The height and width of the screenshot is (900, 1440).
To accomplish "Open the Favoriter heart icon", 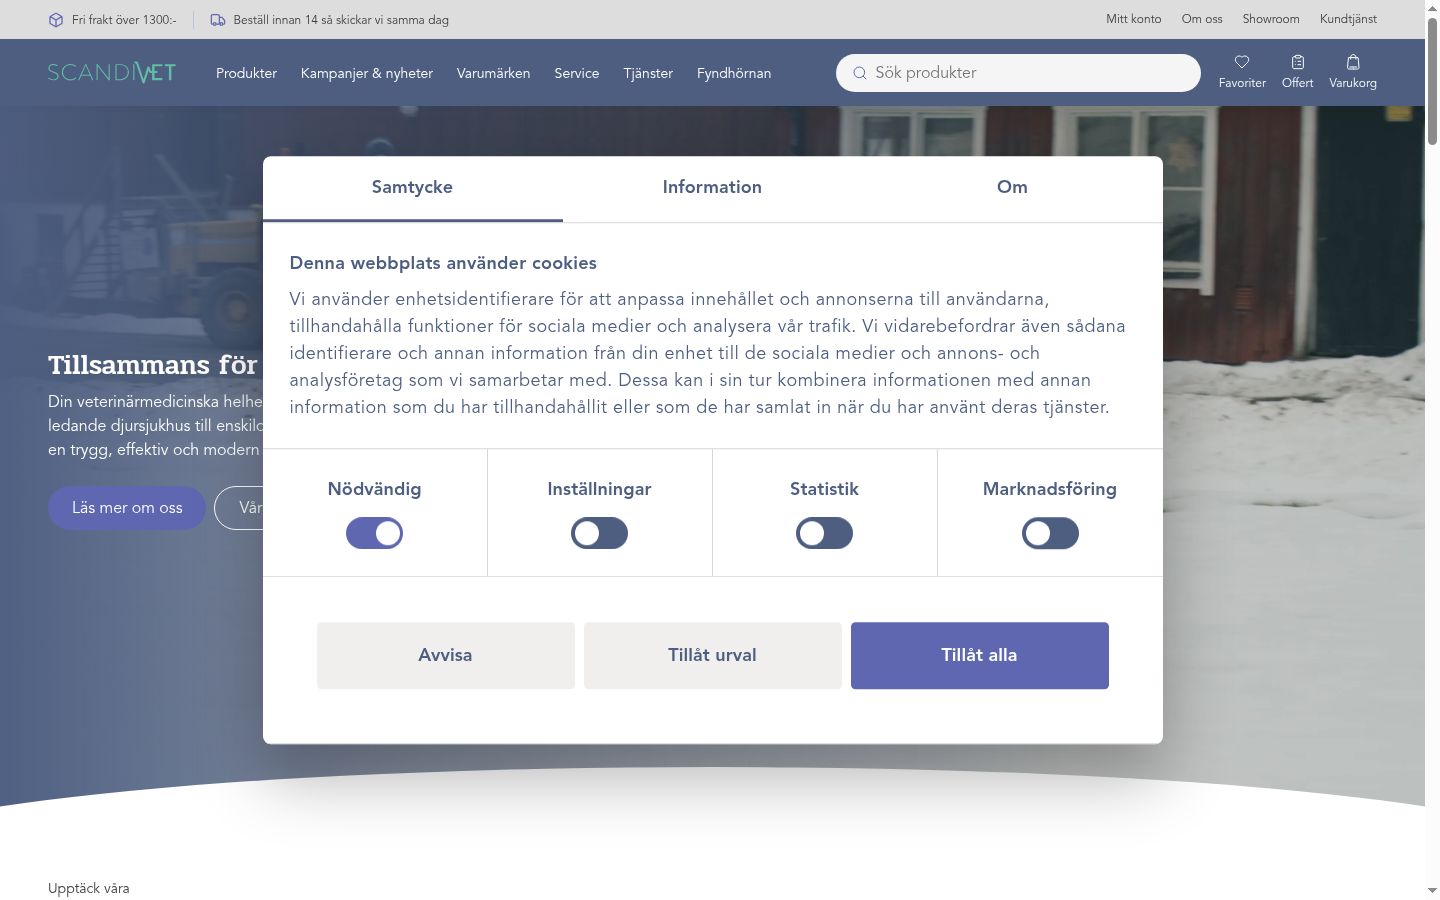I will [1242, 62].
